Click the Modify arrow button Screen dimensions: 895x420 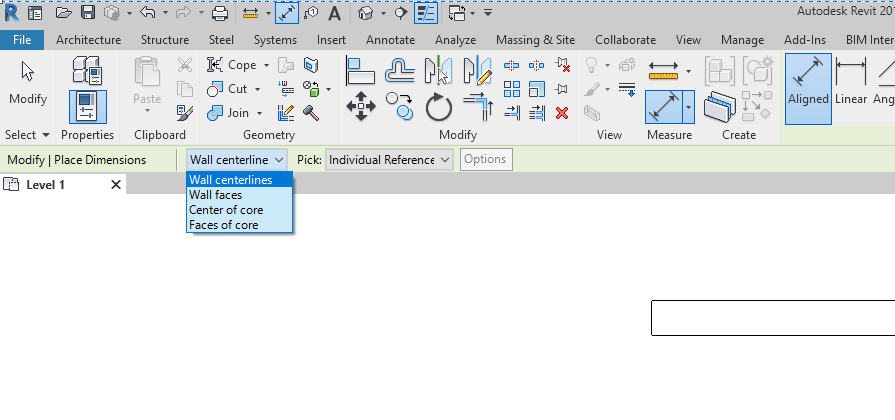27,83
